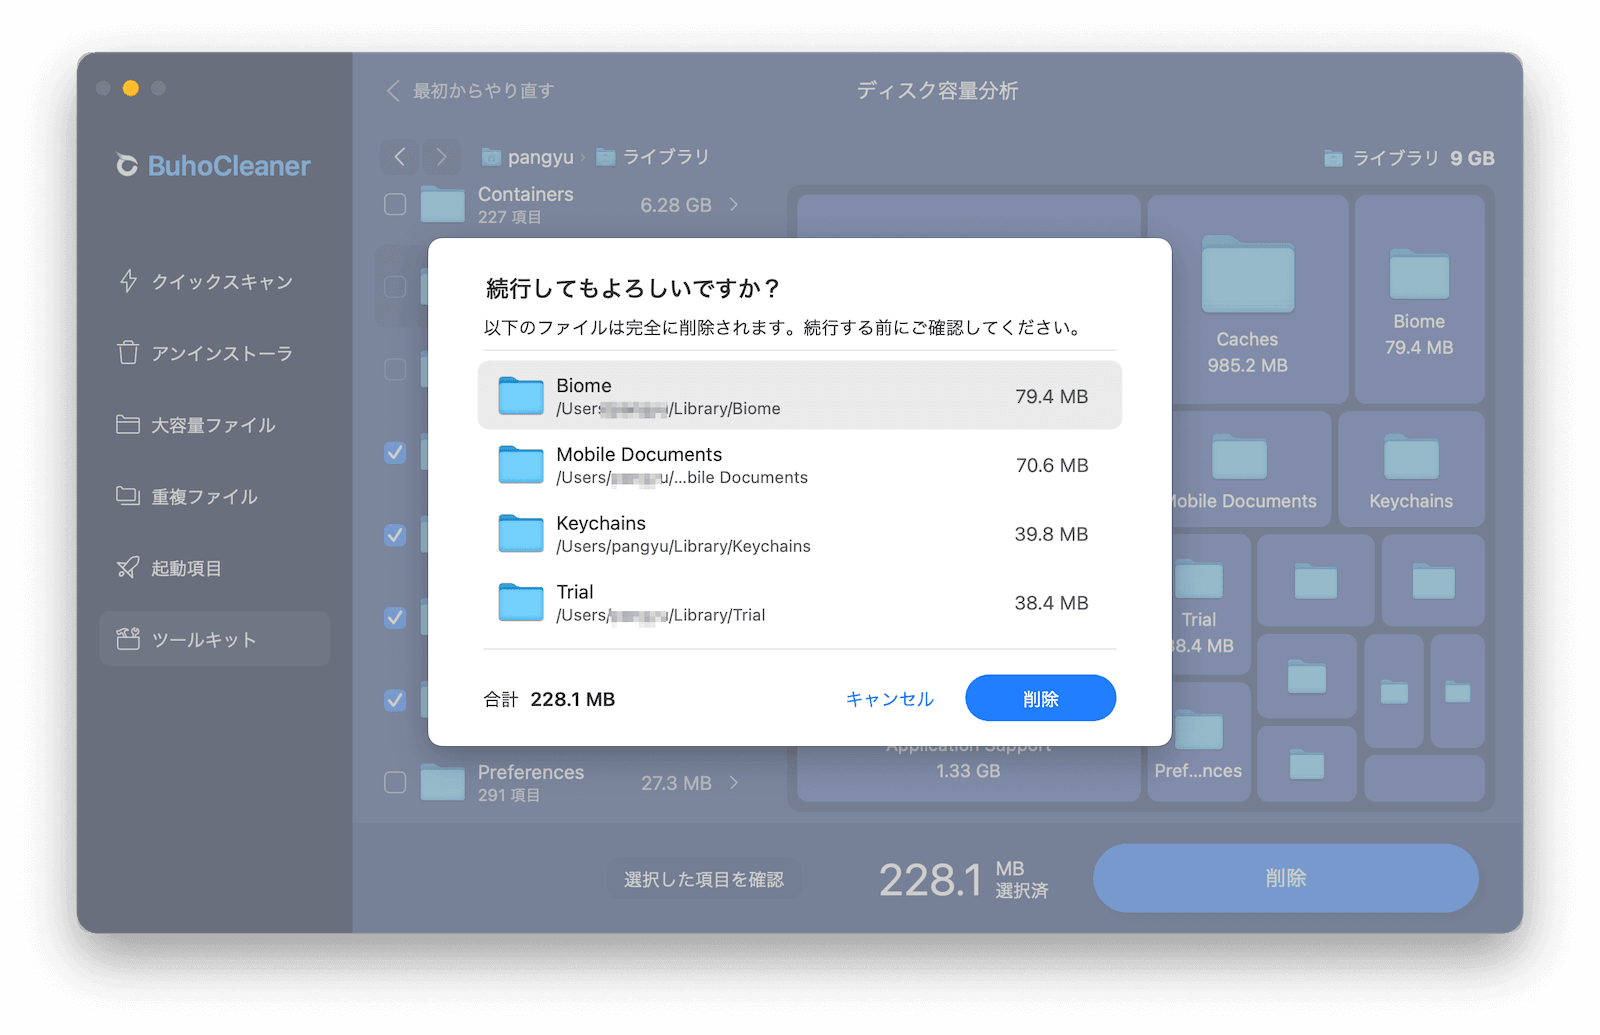Click the 79.4 MB size in Biome row
This screenshot has width=1600, height=1035.
(1051, 397)
